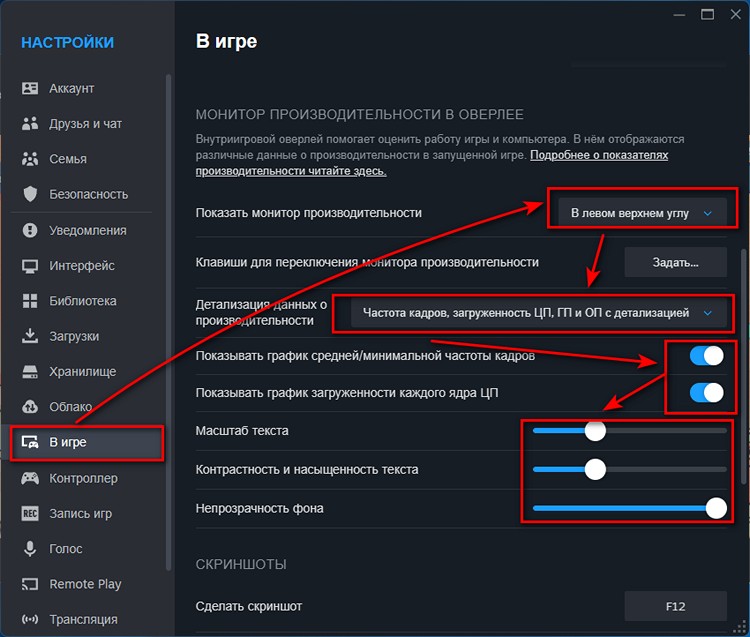Maximize the settings window
The height and width of the screenshot is (637, 750).
click(707, 14)
